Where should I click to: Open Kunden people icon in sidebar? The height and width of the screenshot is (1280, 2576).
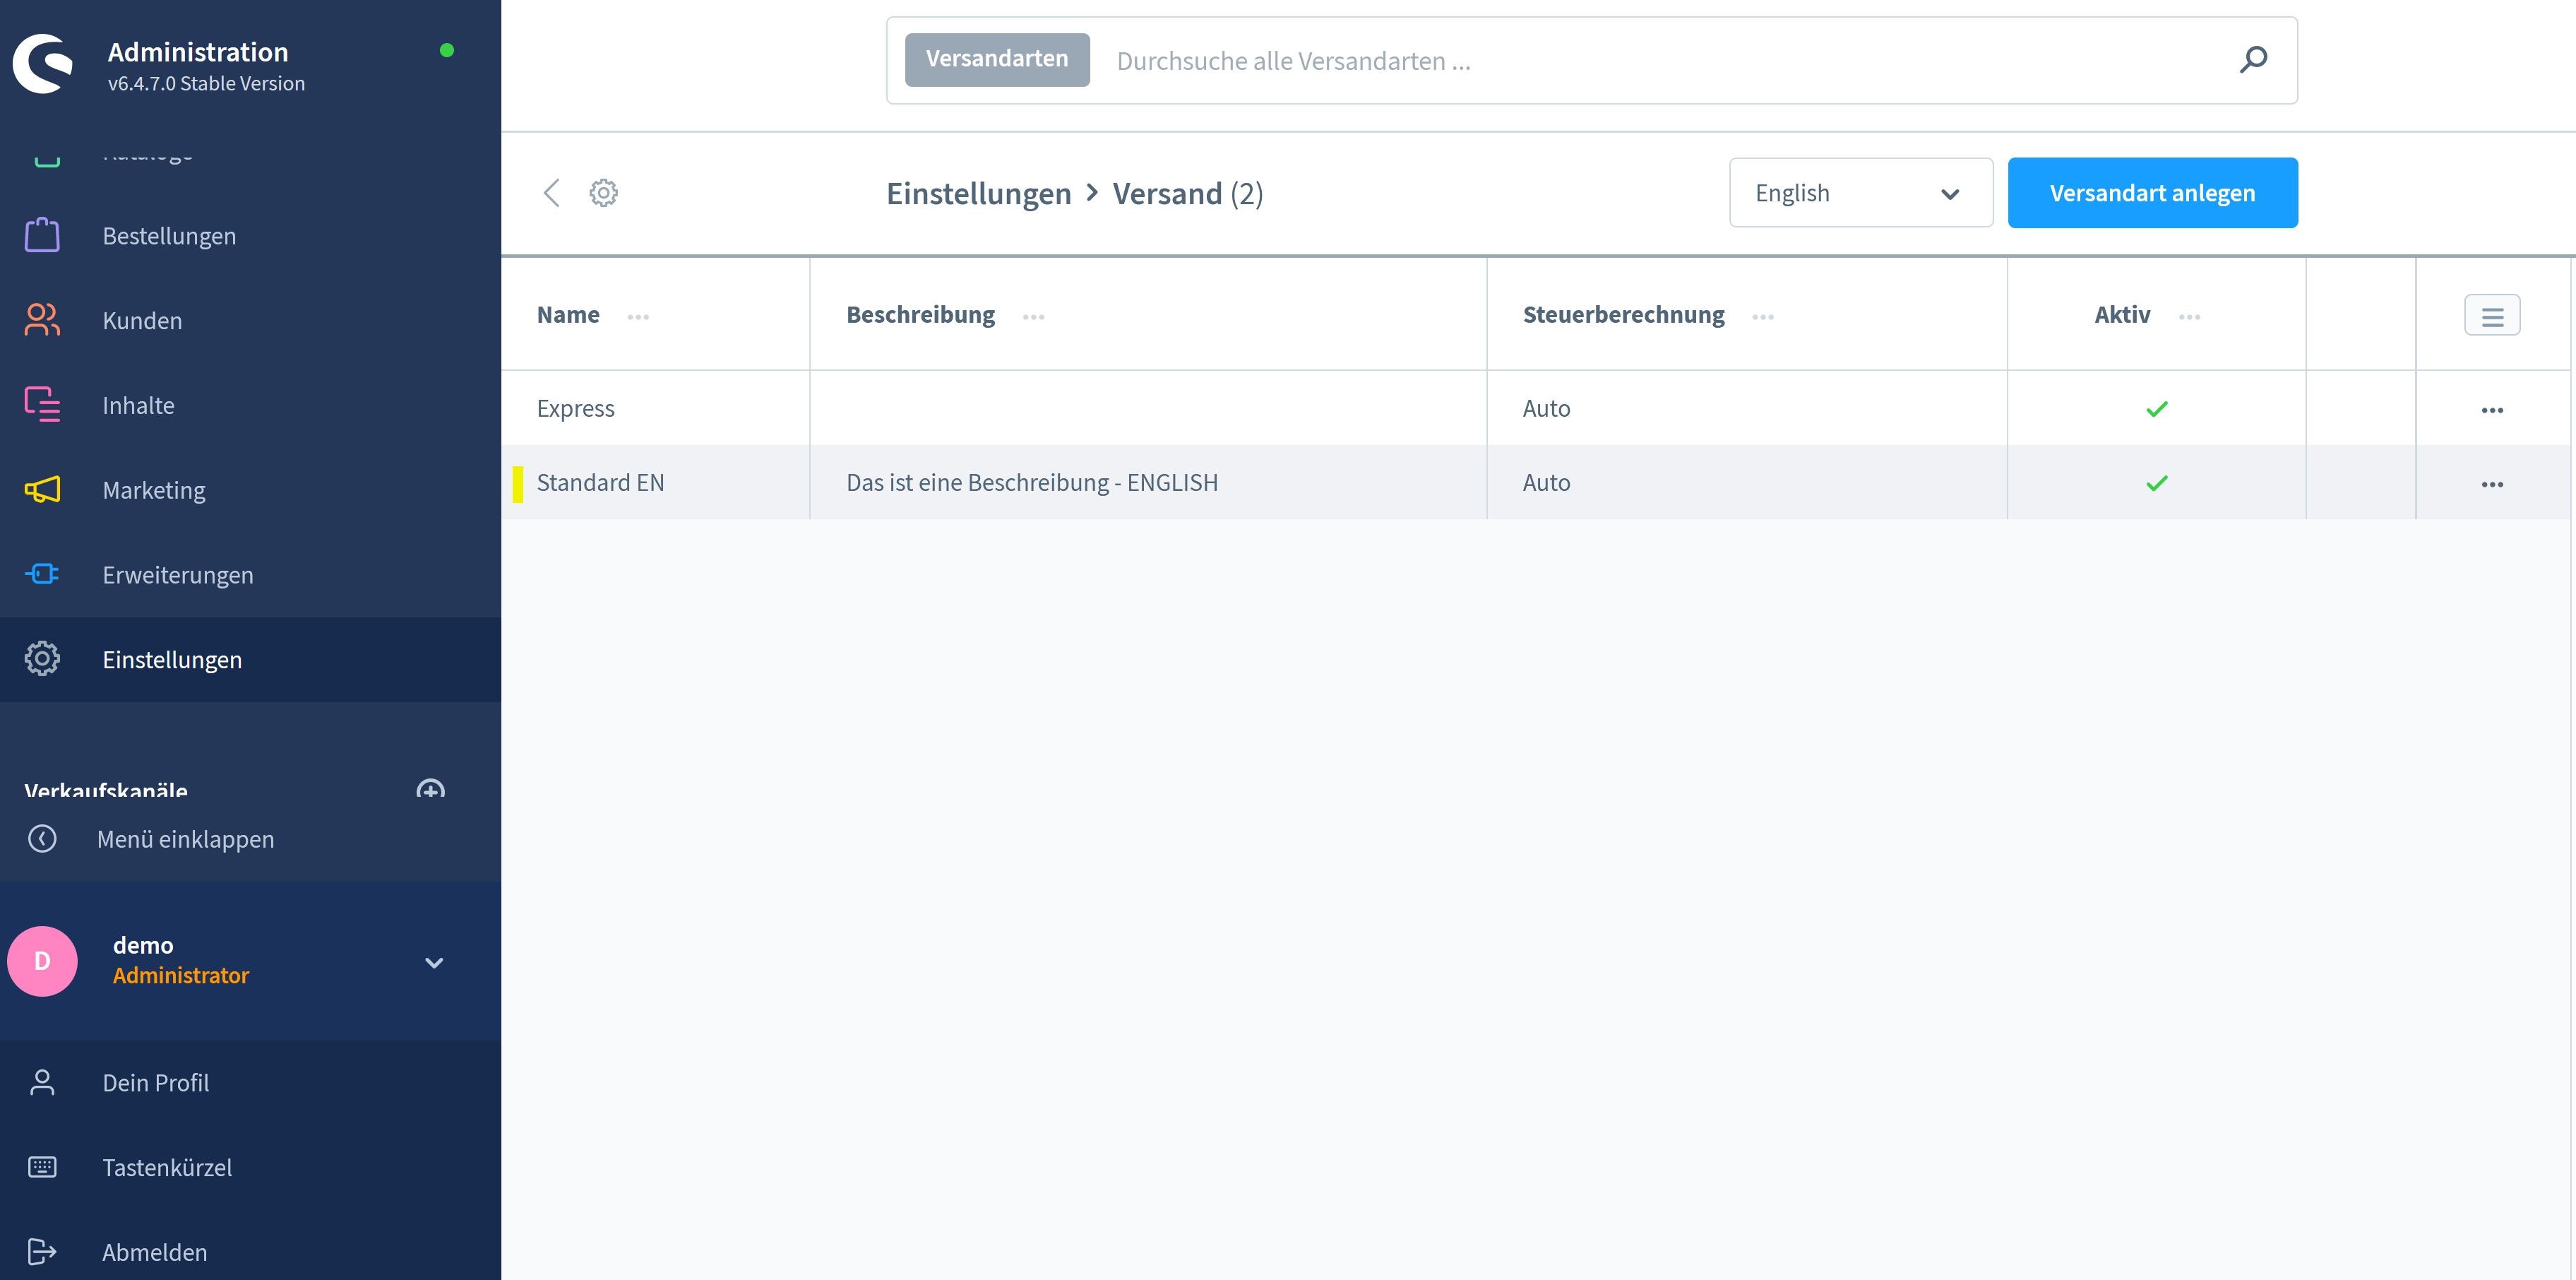(x=42, y=320)
